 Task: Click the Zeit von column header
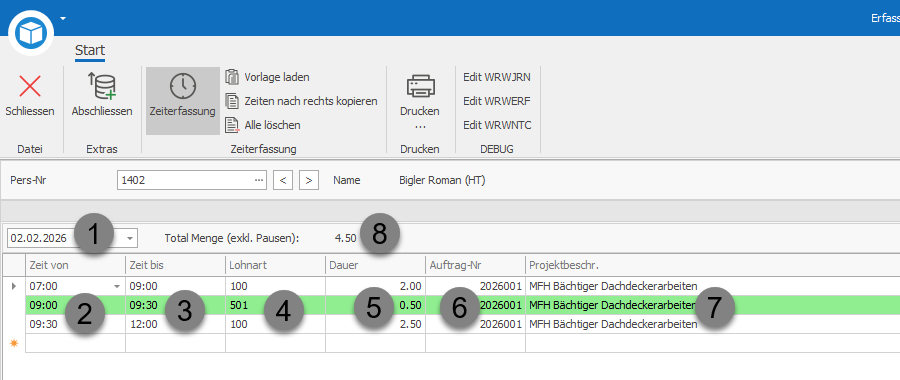[x=75, y=265]
